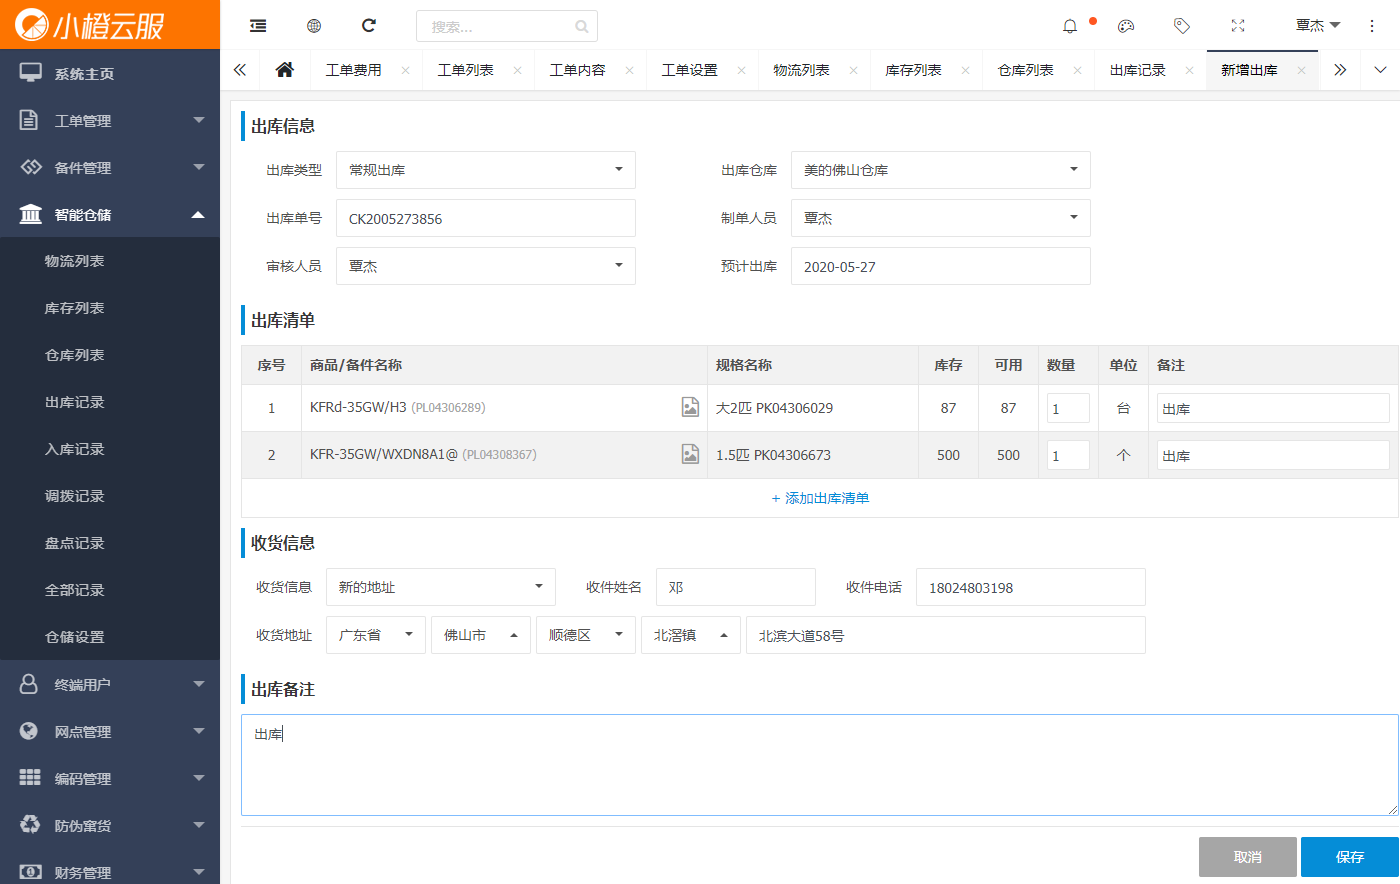Switch to the 出库记录 tab
This screenshot has width=1400, height=884.
coord(1138,70)
